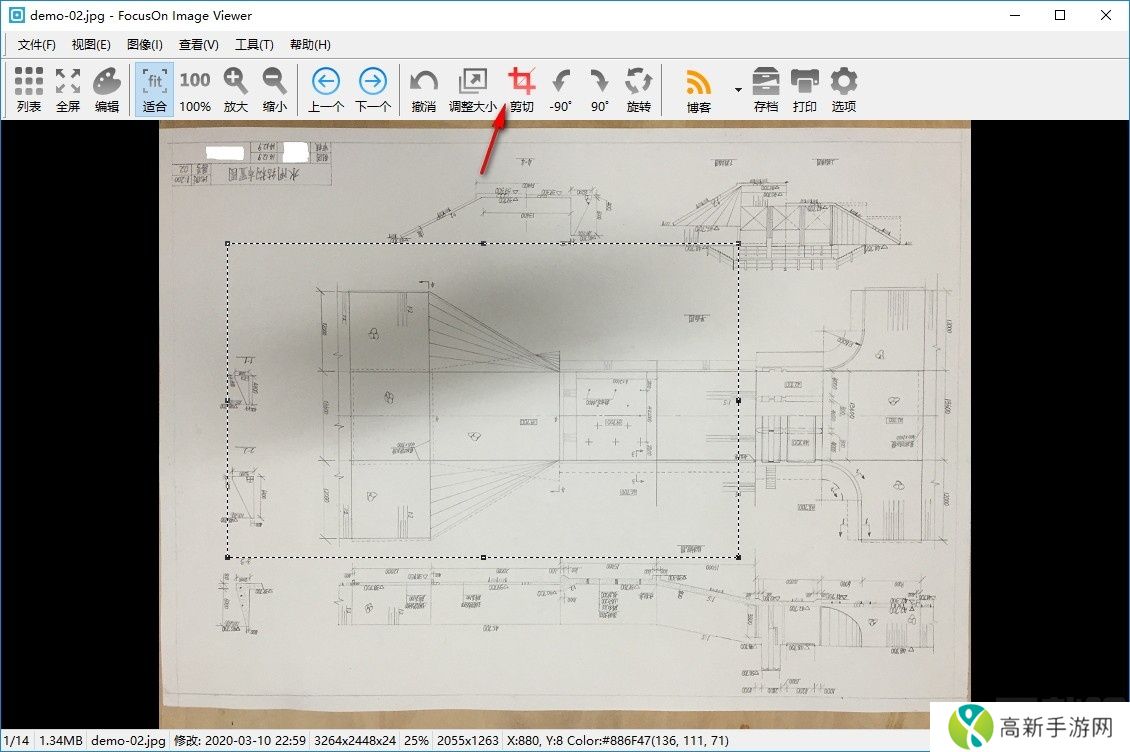The height and width of the screenshot is (752, 1130).
Task: Rotate image 90 degrees counterclockwise
Action: 560,89
